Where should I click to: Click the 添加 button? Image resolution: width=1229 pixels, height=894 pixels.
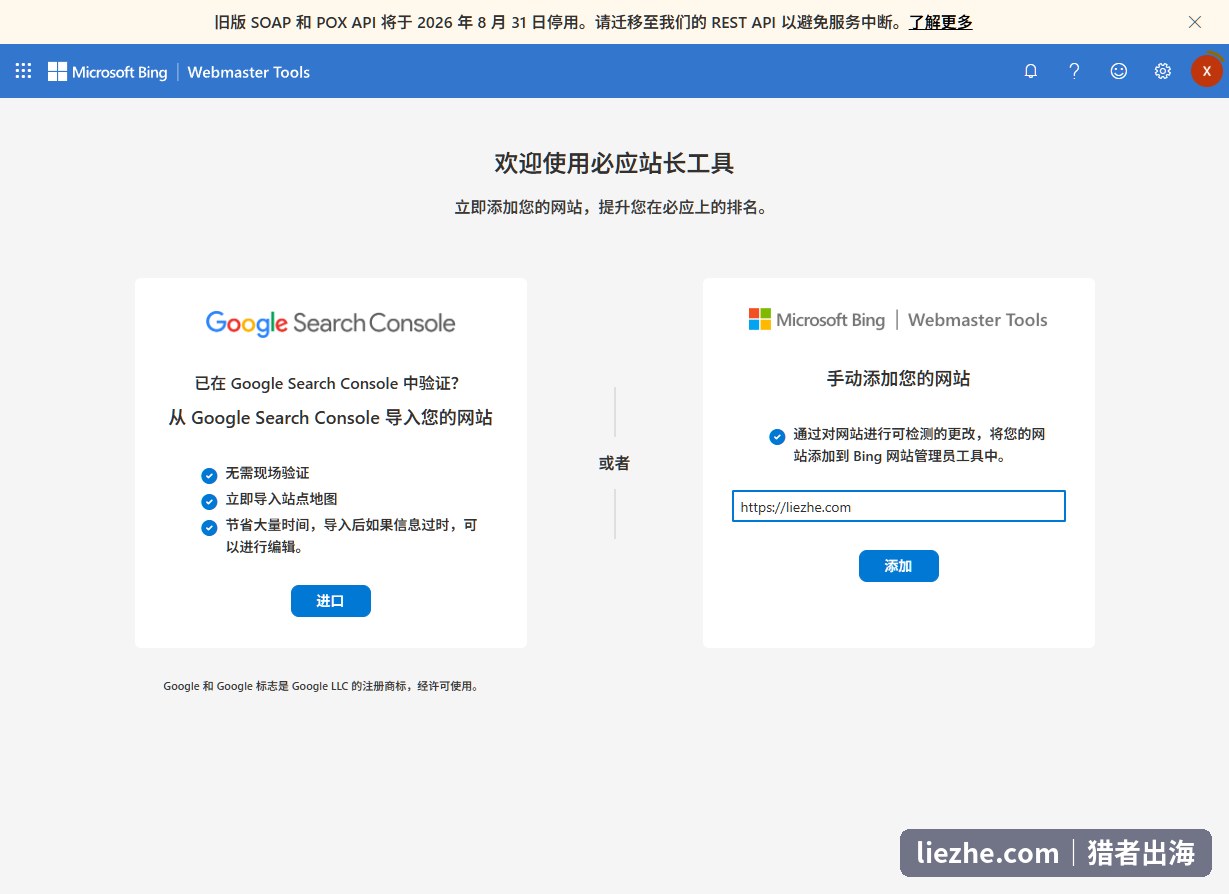pyautogui.click(x=898, y=566)
